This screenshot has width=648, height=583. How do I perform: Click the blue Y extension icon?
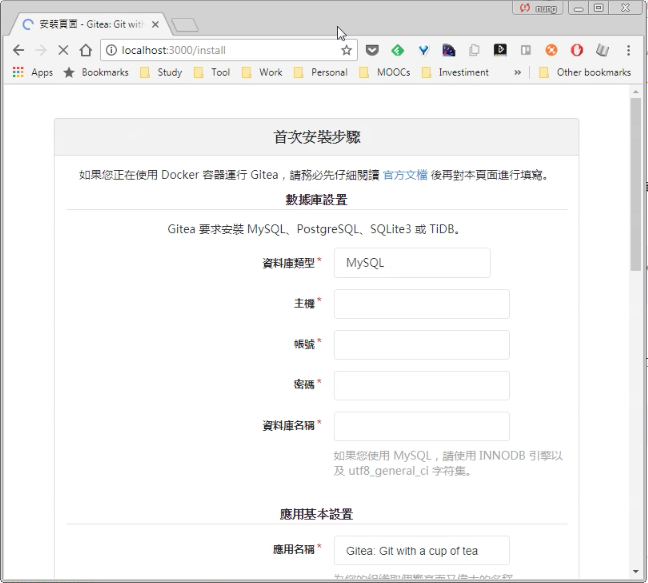[x=424, y=50]
